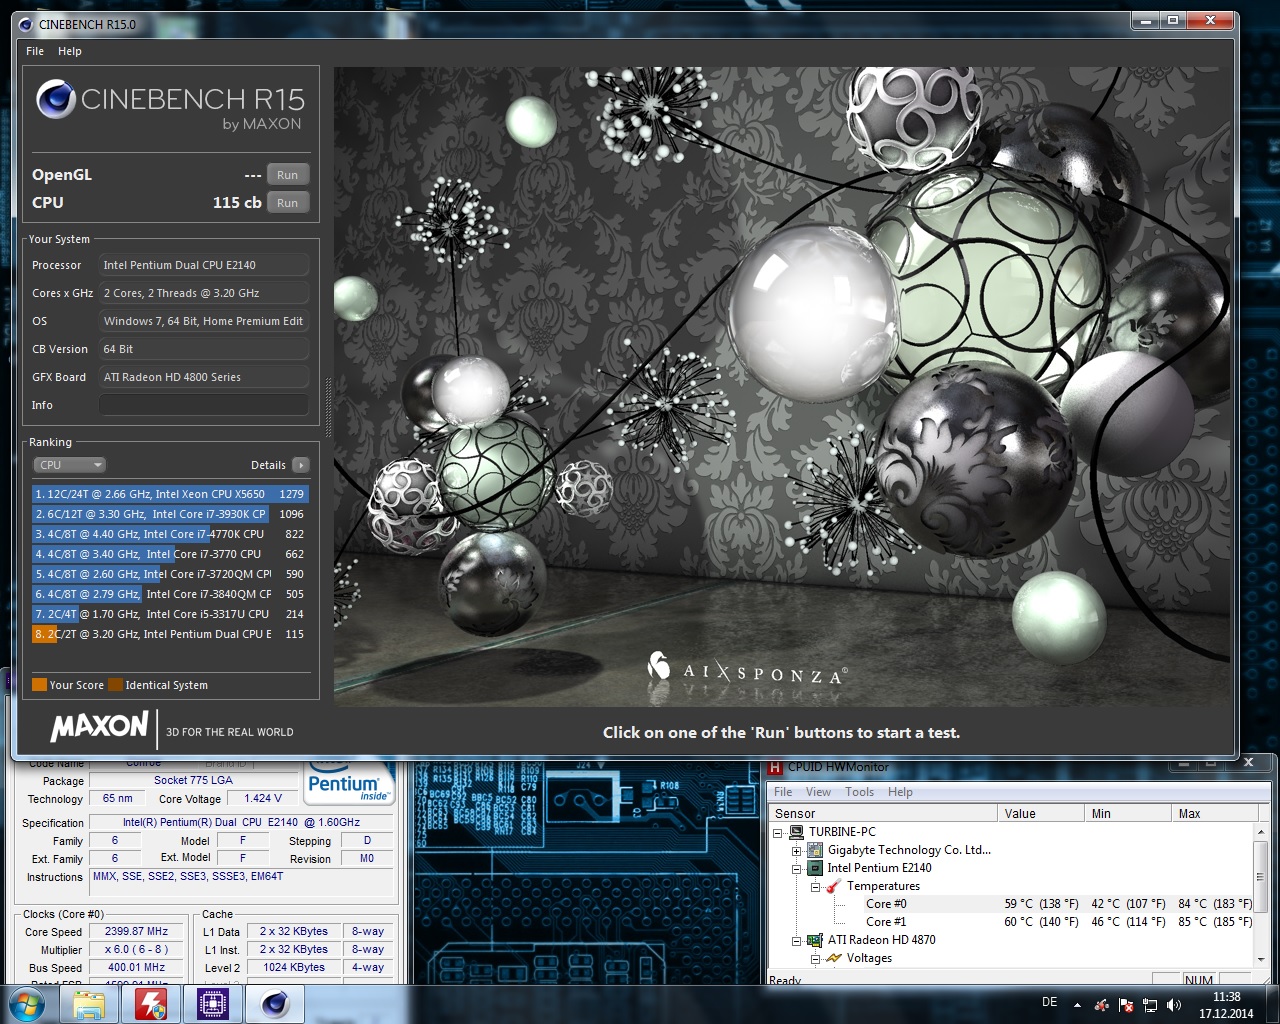Show hidden system tray icons
This screenshot has width=1280, height=1024.
click(1077, 1005)
